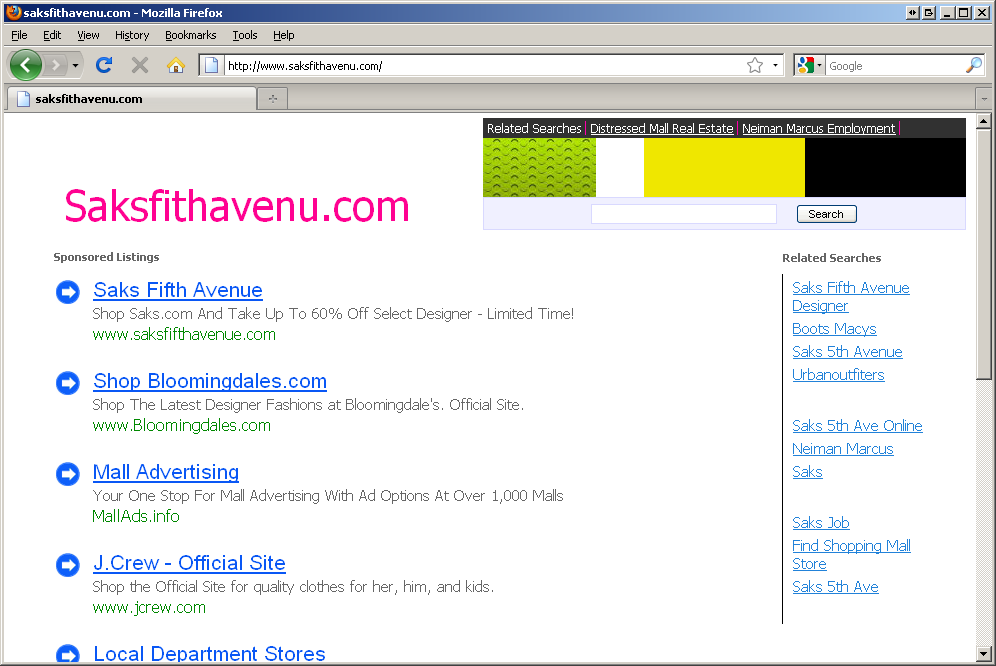Image resolution: width=996 pixels, height=666 pixels.
Task: Open the J.Crew - Official Site listing
Action: [189, 563]
